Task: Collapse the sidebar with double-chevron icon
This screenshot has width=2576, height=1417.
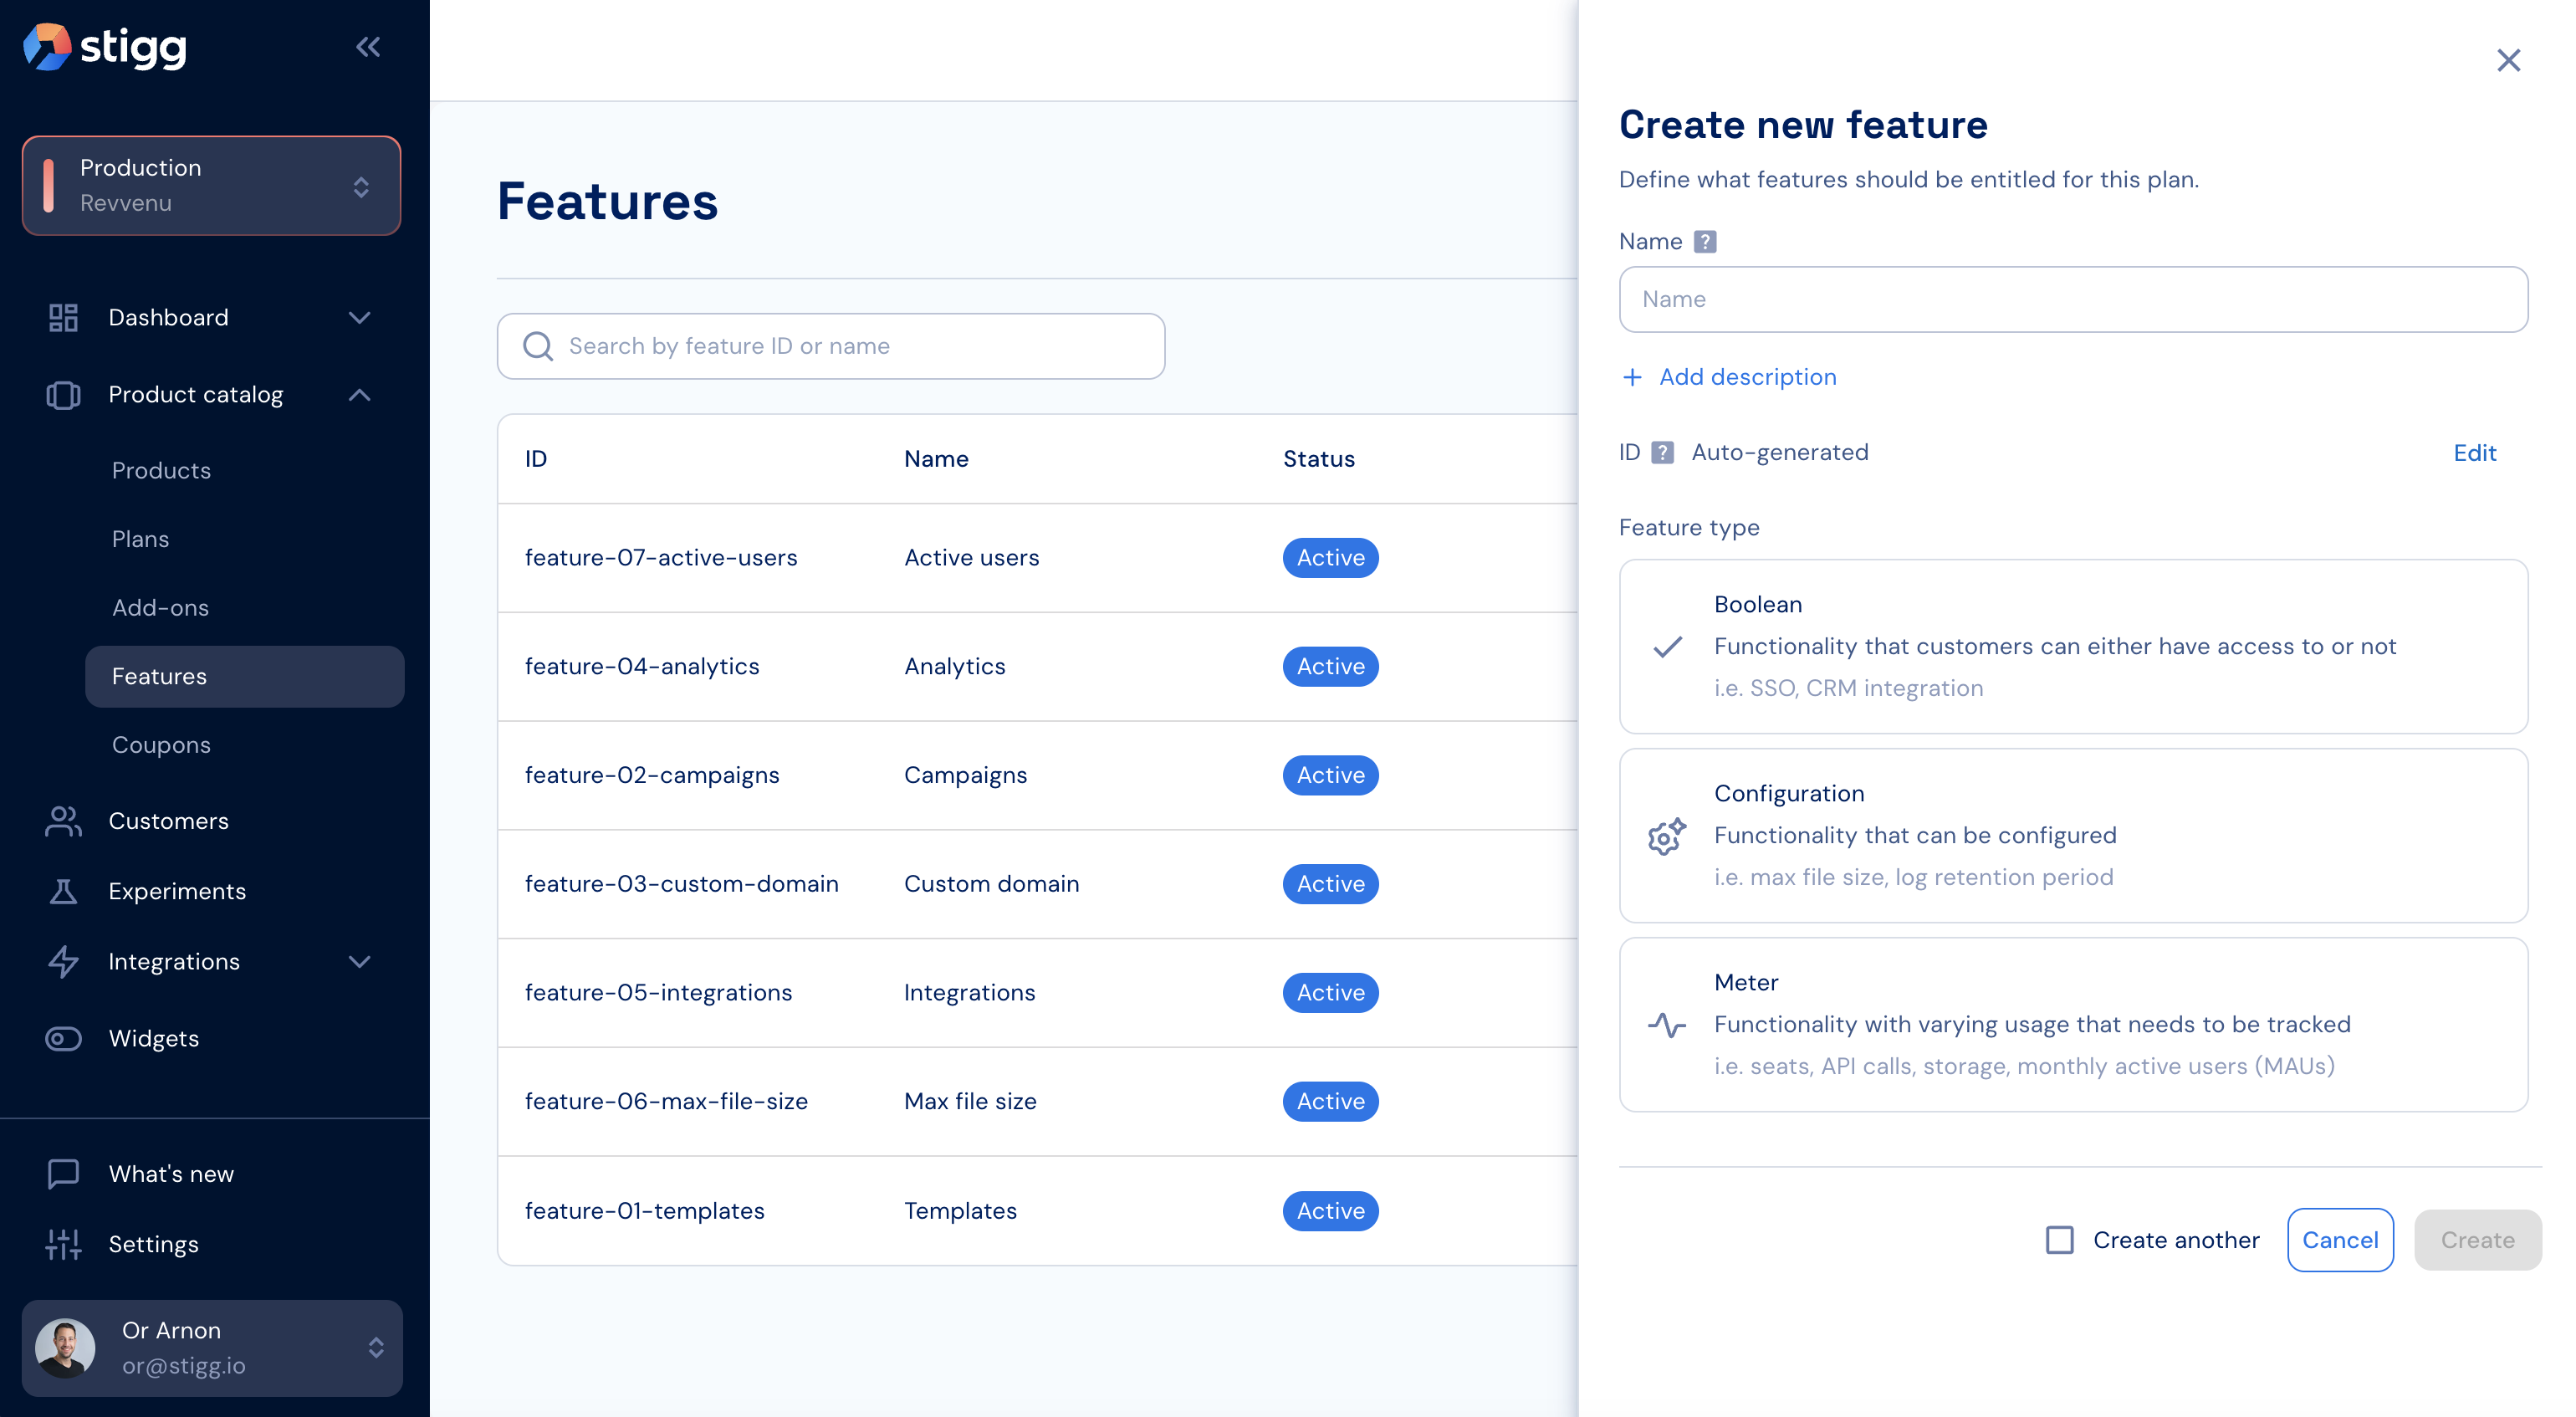Action: pyautogui.click(x=368, y=46)
